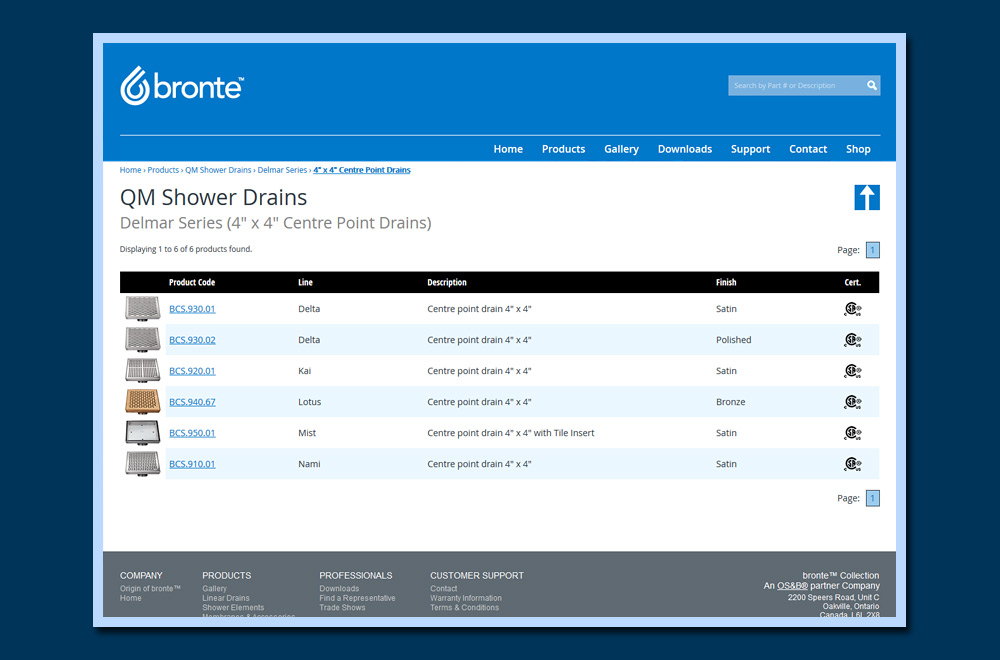Open footer Find a Representative link
1000x660 pixels.
pos(357,598)
